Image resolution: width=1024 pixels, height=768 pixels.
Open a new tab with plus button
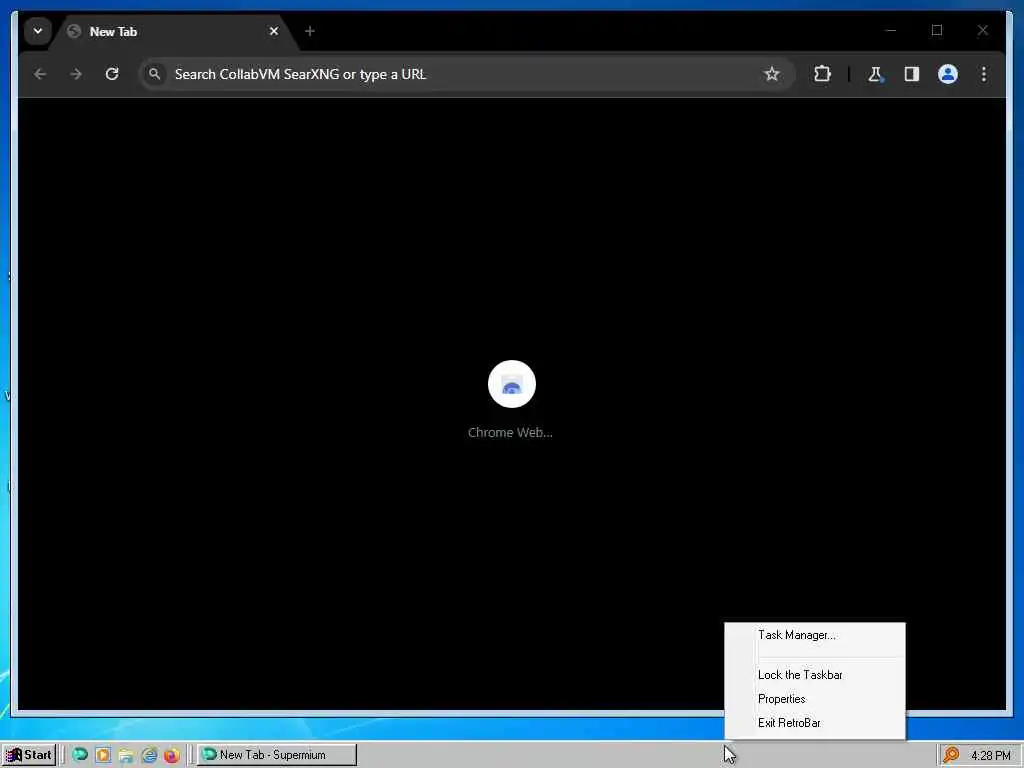point(310,31)
